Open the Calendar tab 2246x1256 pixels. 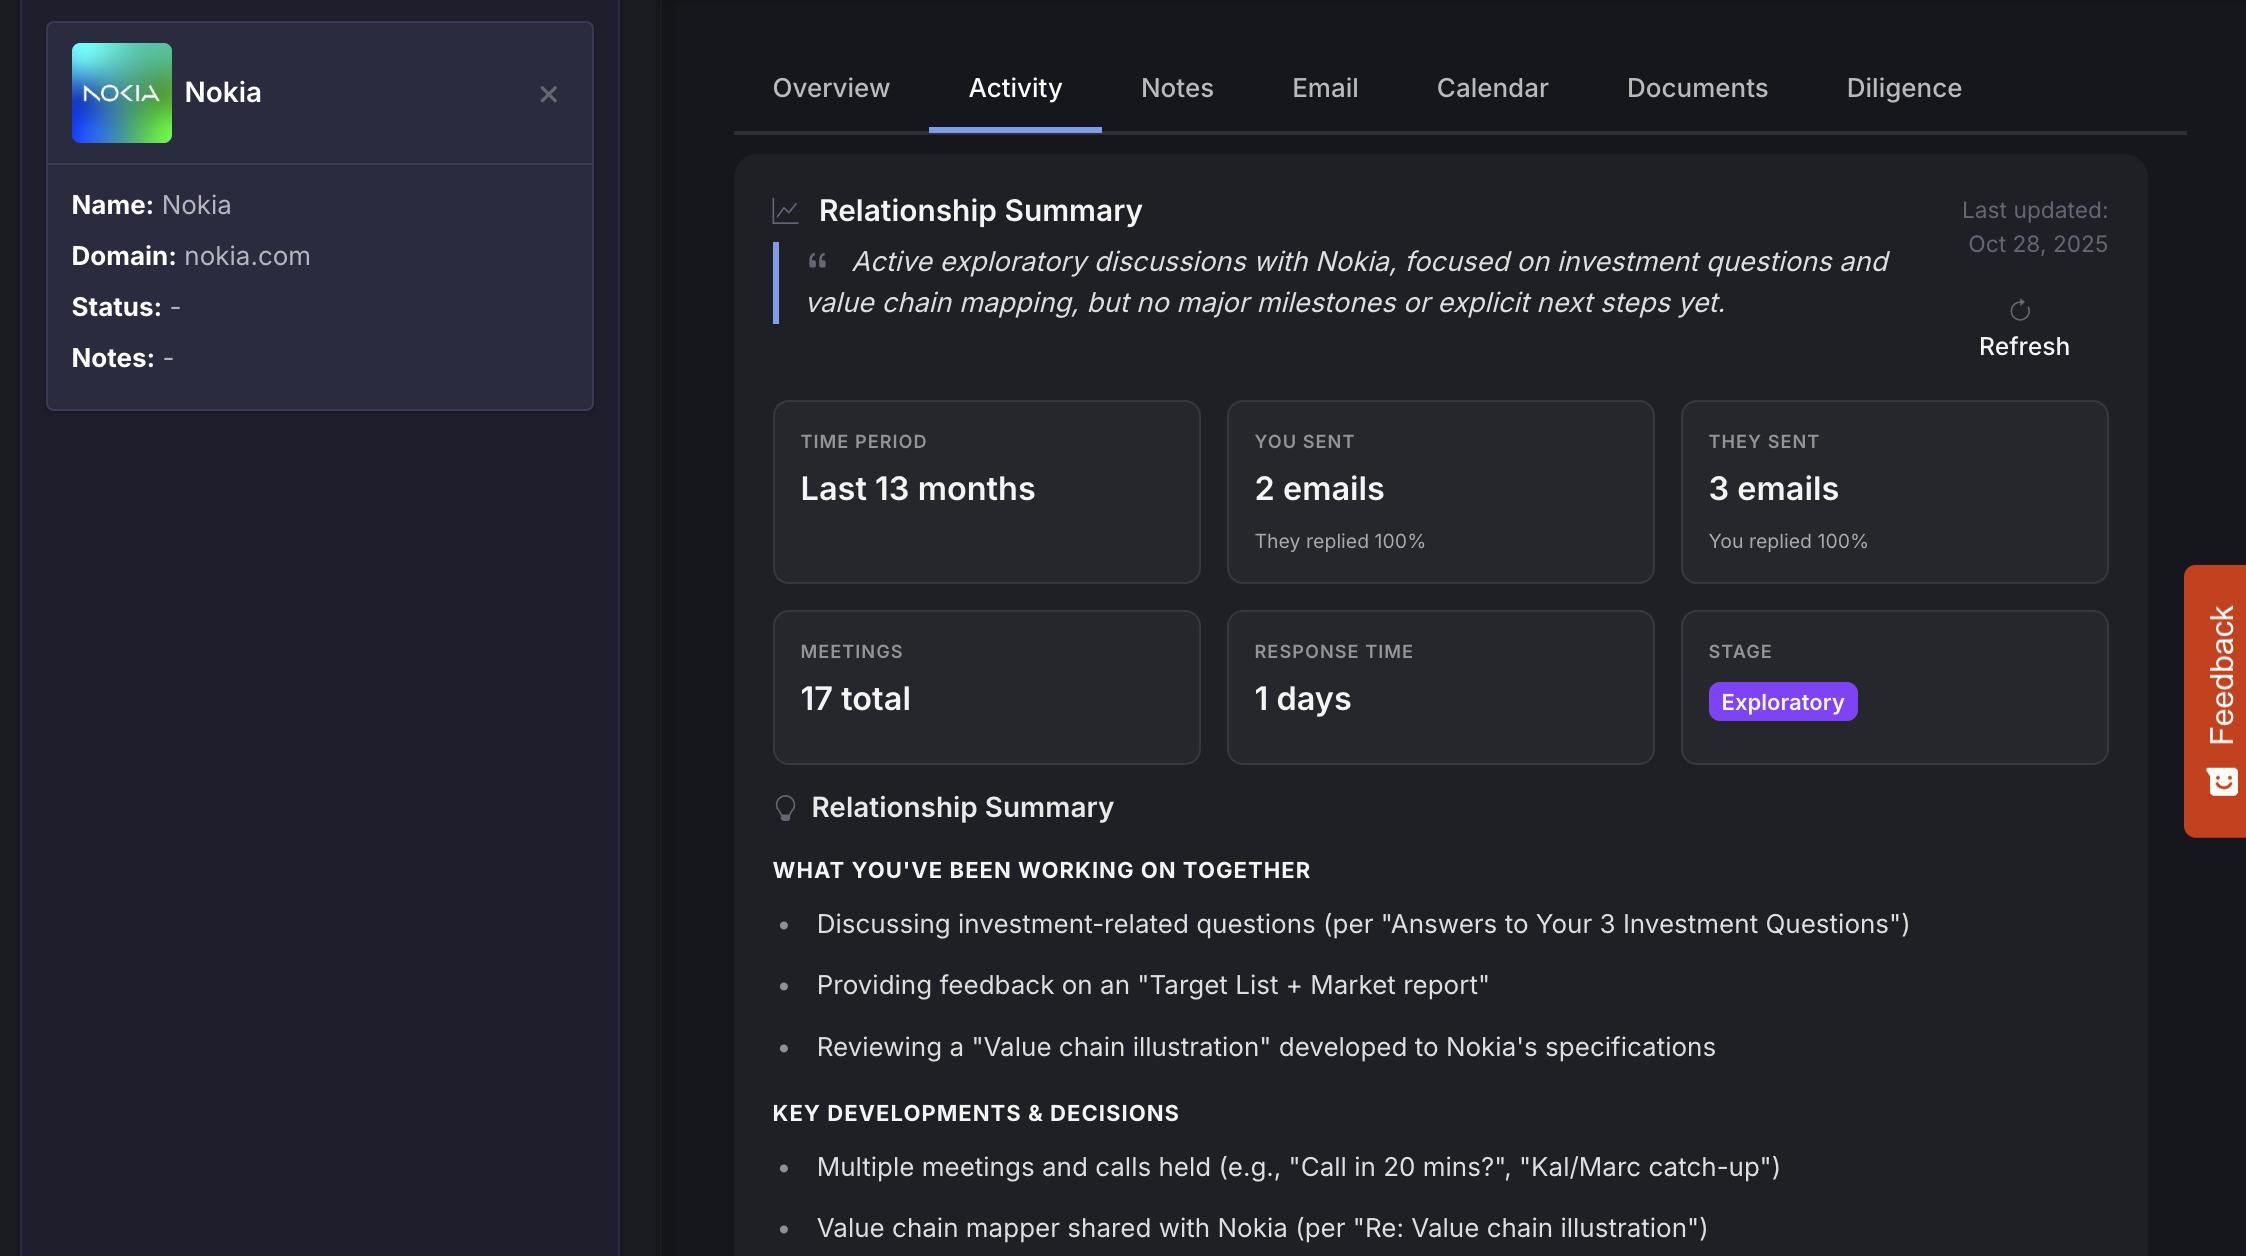1491,88
